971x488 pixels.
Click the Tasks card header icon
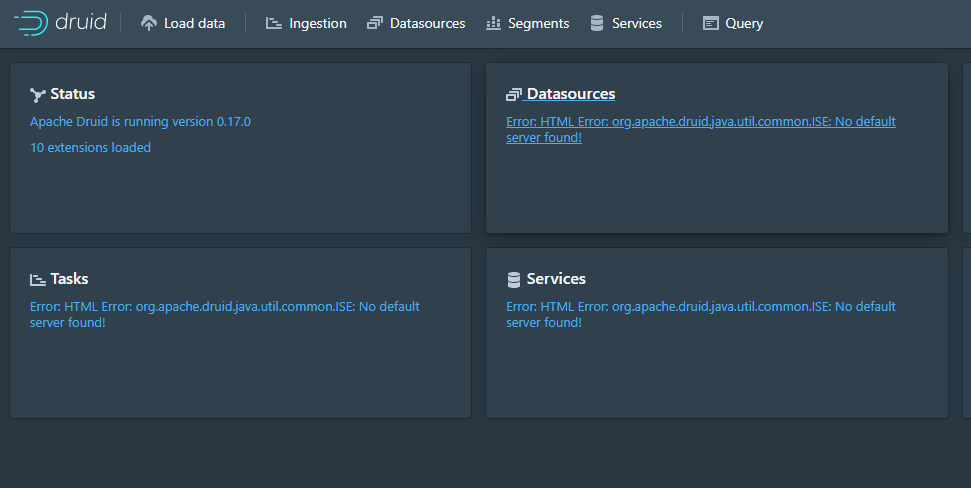[38, 280]
